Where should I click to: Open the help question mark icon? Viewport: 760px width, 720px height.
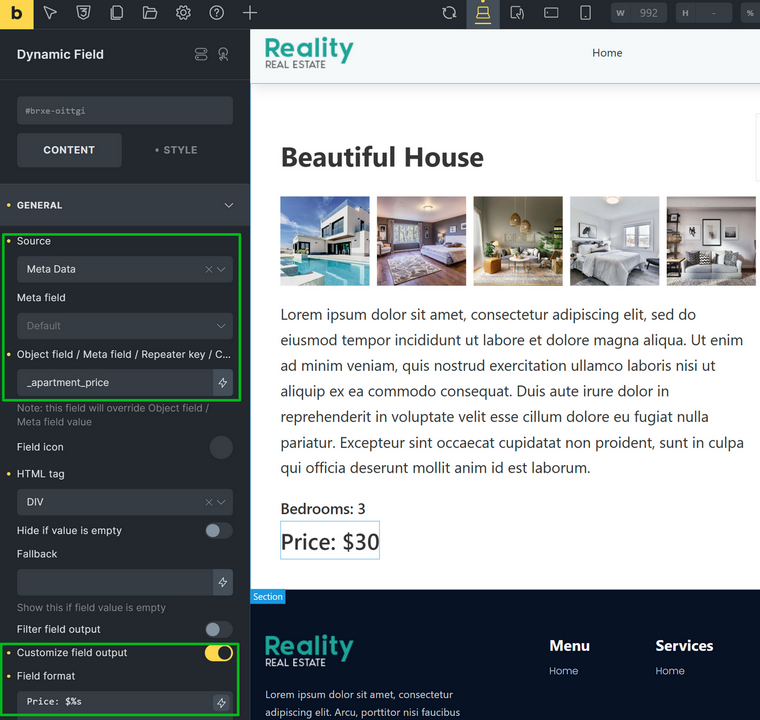coord(217,13)
